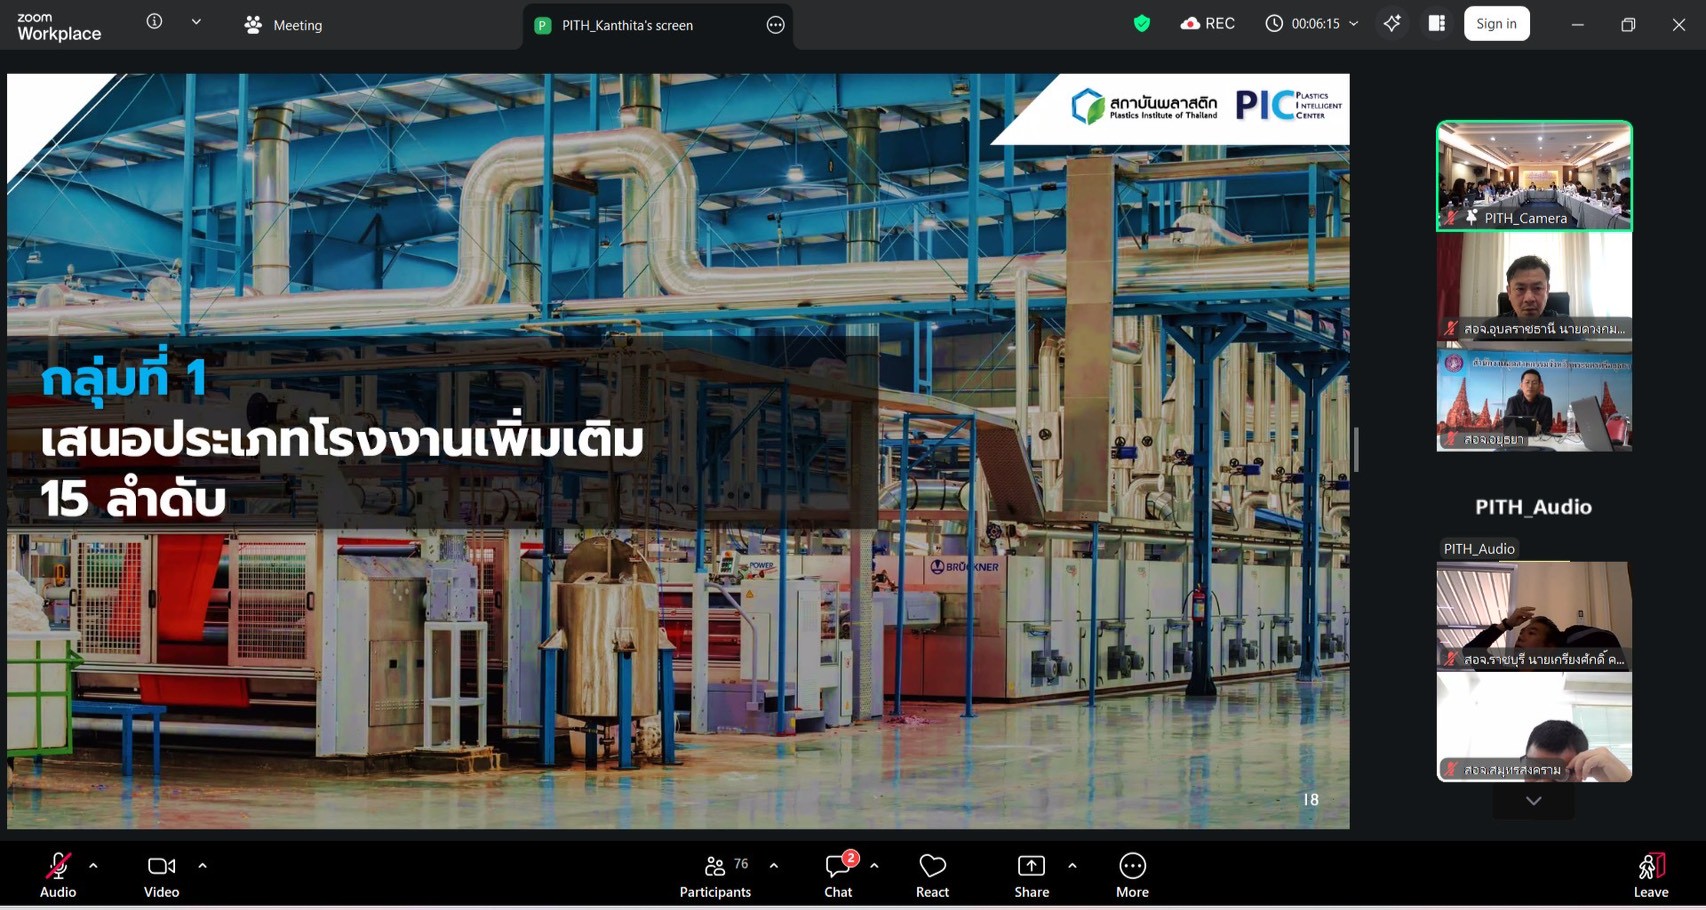
Task: Select the PITH_Camera video thumbnail
Action: click(1534, 176)
